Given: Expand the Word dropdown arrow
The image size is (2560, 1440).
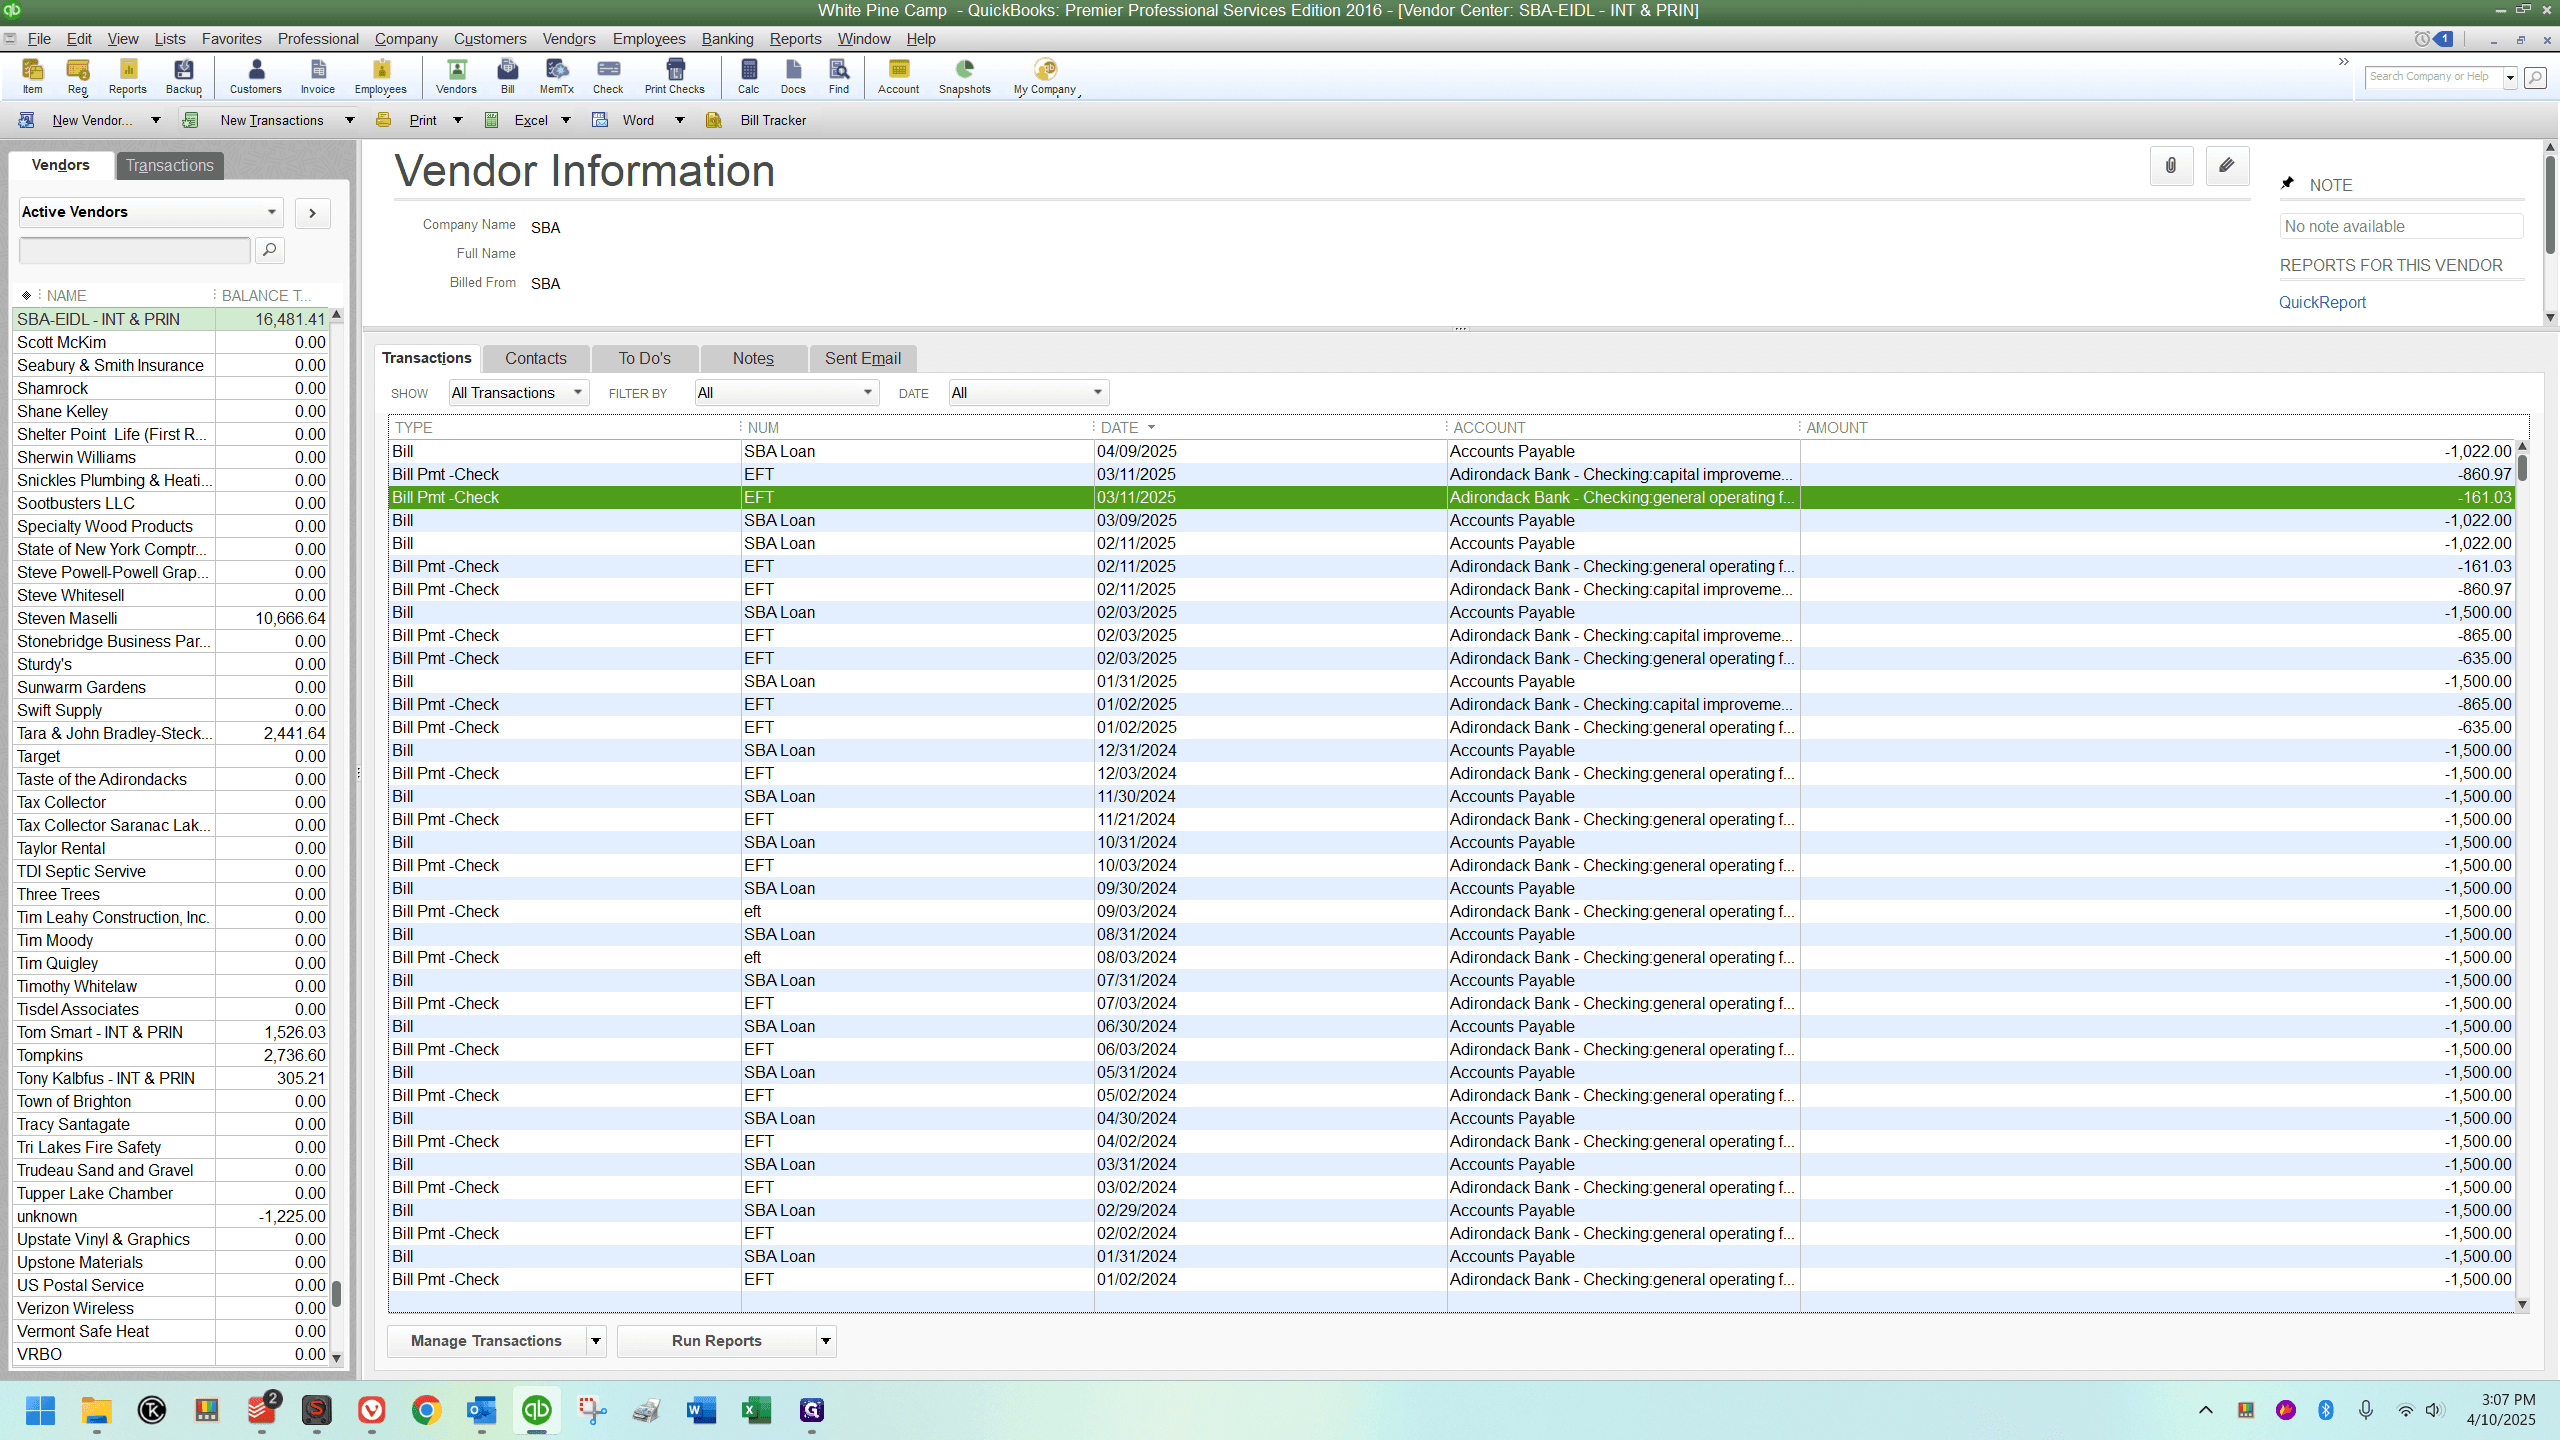Looking at the screenshot, I should tap(680, 120).
